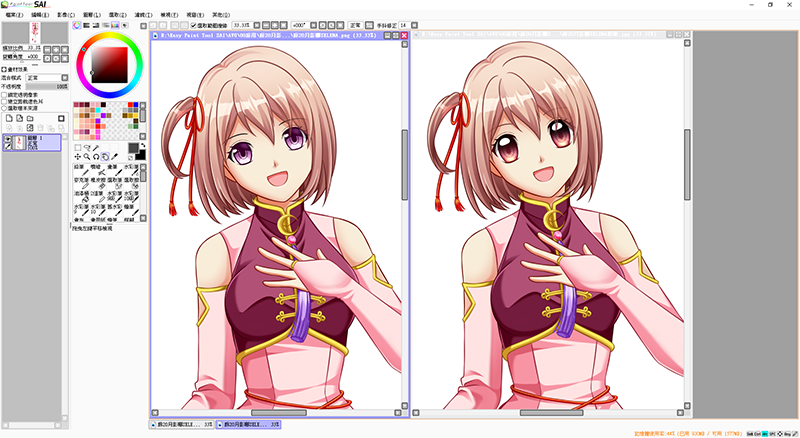Toggle the color mixer panel icon

[x=106, y=25]
